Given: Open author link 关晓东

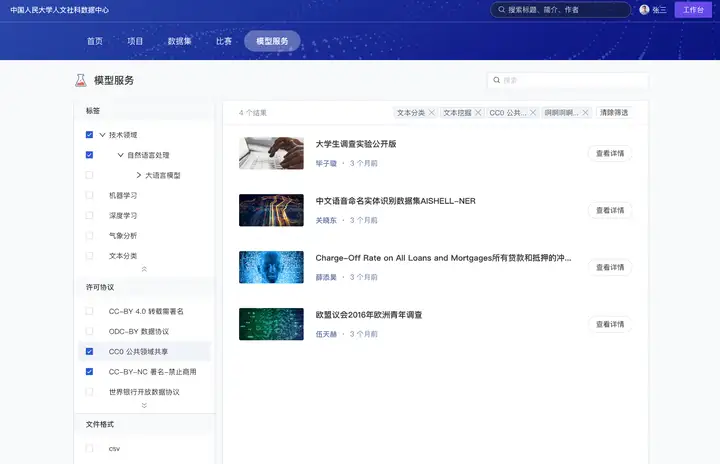Looking at the screenshot, I should coord(326,220).
